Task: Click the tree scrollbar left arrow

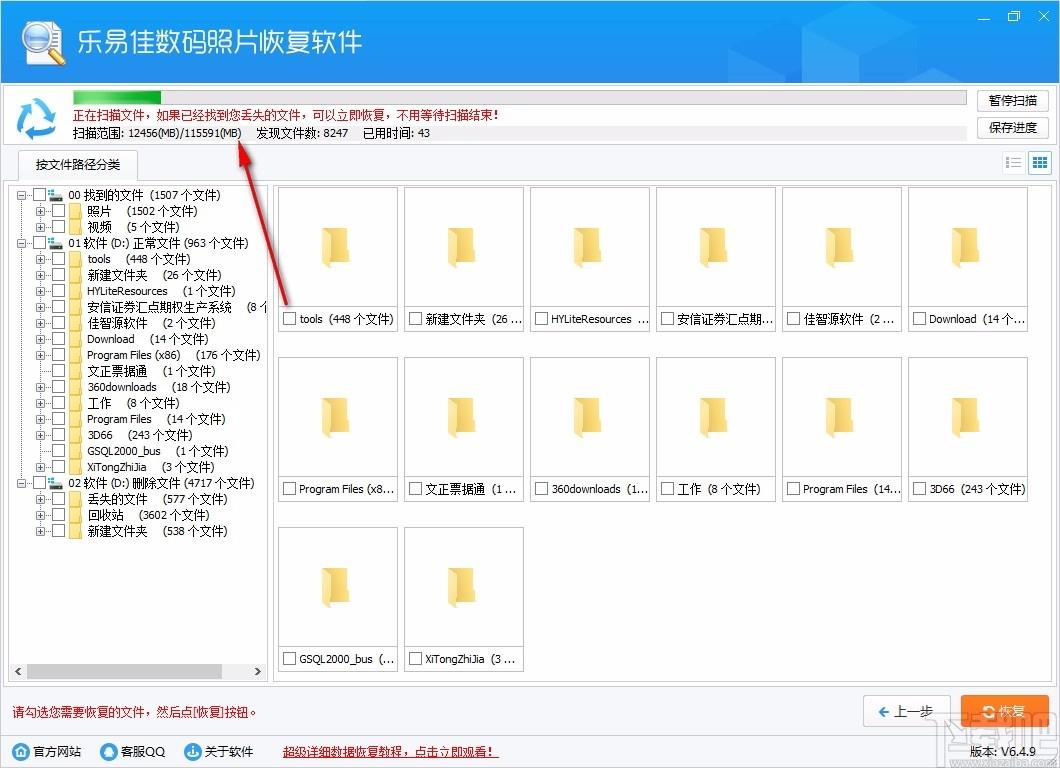Action: [18, 671]
